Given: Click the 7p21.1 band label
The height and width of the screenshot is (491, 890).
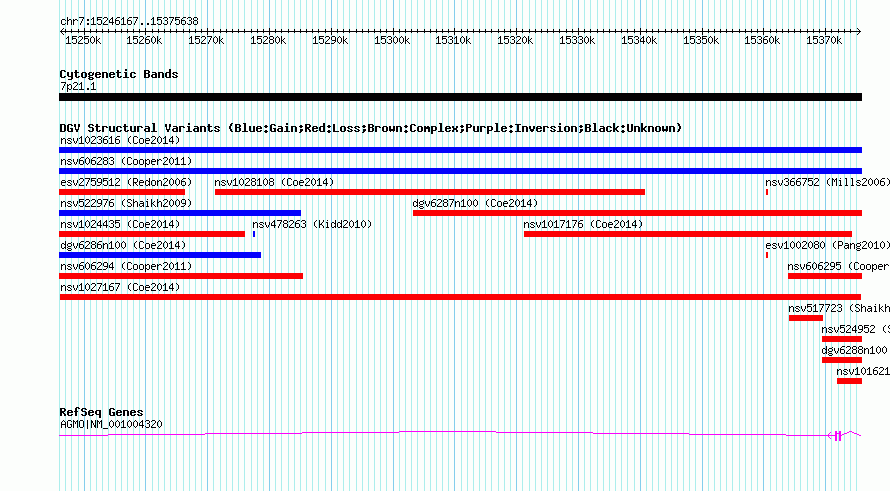Looking at the screenshot, I should [x=78, y=86].
